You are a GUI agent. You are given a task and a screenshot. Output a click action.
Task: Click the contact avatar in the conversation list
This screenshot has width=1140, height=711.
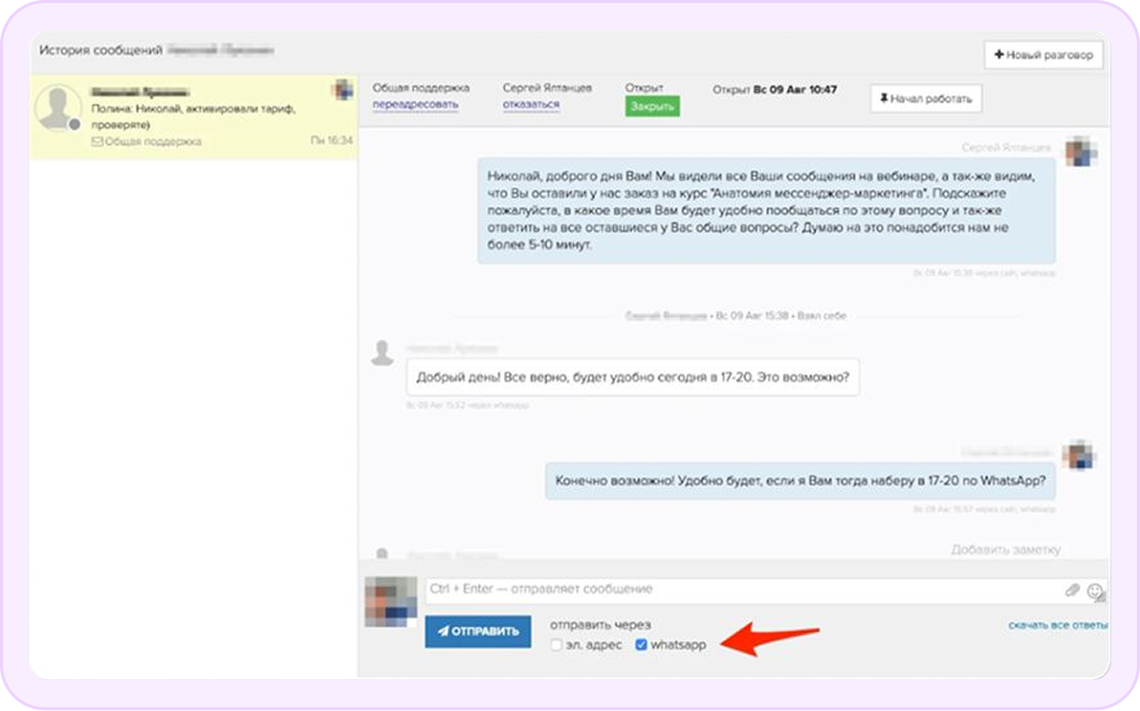[58, 107]
